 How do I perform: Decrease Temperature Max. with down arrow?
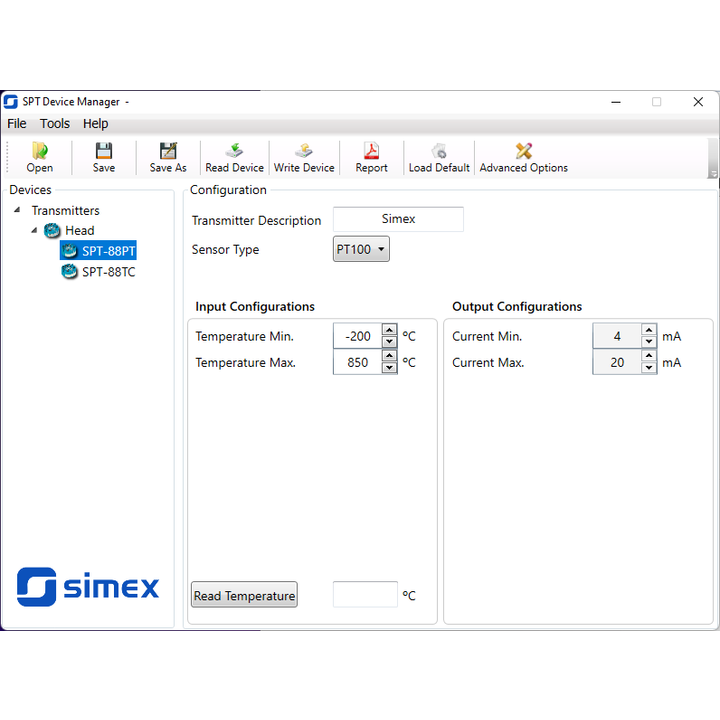pyautogui.click(x=389, y=368)
